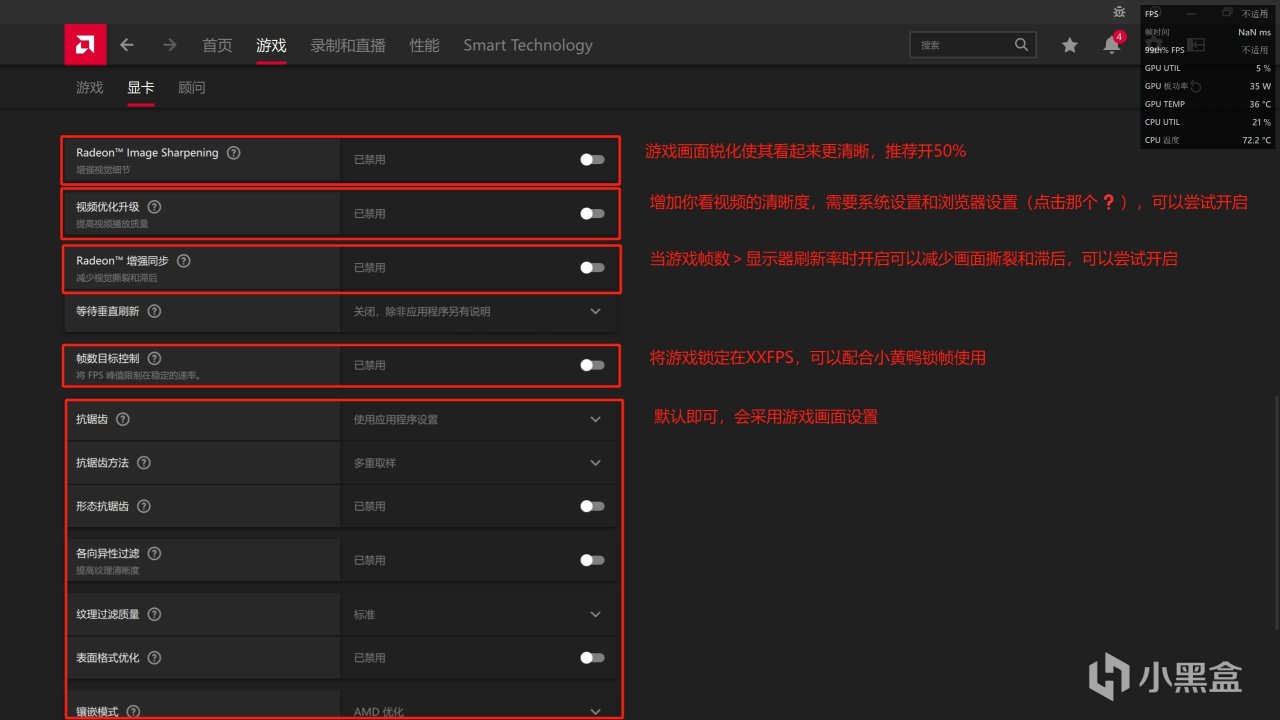Select the 显卡 sub-tab
Viewport: 1280px width, 720px height.
[x=141, y=88]
